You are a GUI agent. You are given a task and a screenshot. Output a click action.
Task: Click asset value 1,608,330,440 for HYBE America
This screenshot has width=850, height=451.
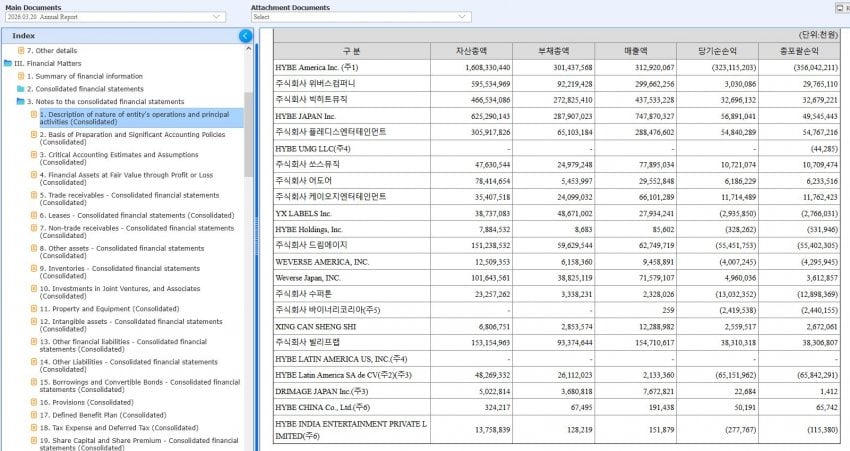tap(487, 68)
